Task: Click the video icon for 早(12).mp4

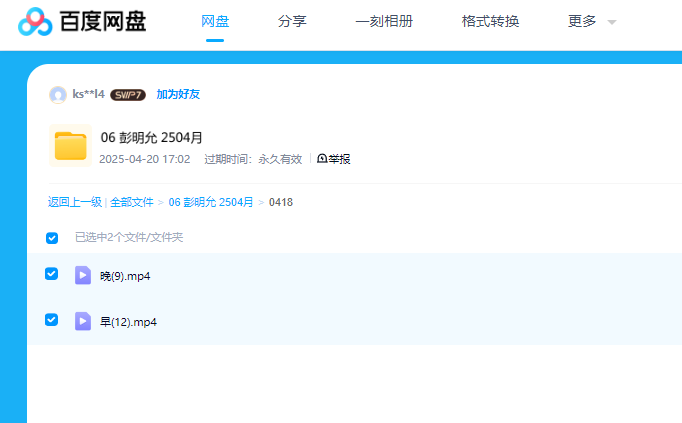Action: click(x=83, y=321)
